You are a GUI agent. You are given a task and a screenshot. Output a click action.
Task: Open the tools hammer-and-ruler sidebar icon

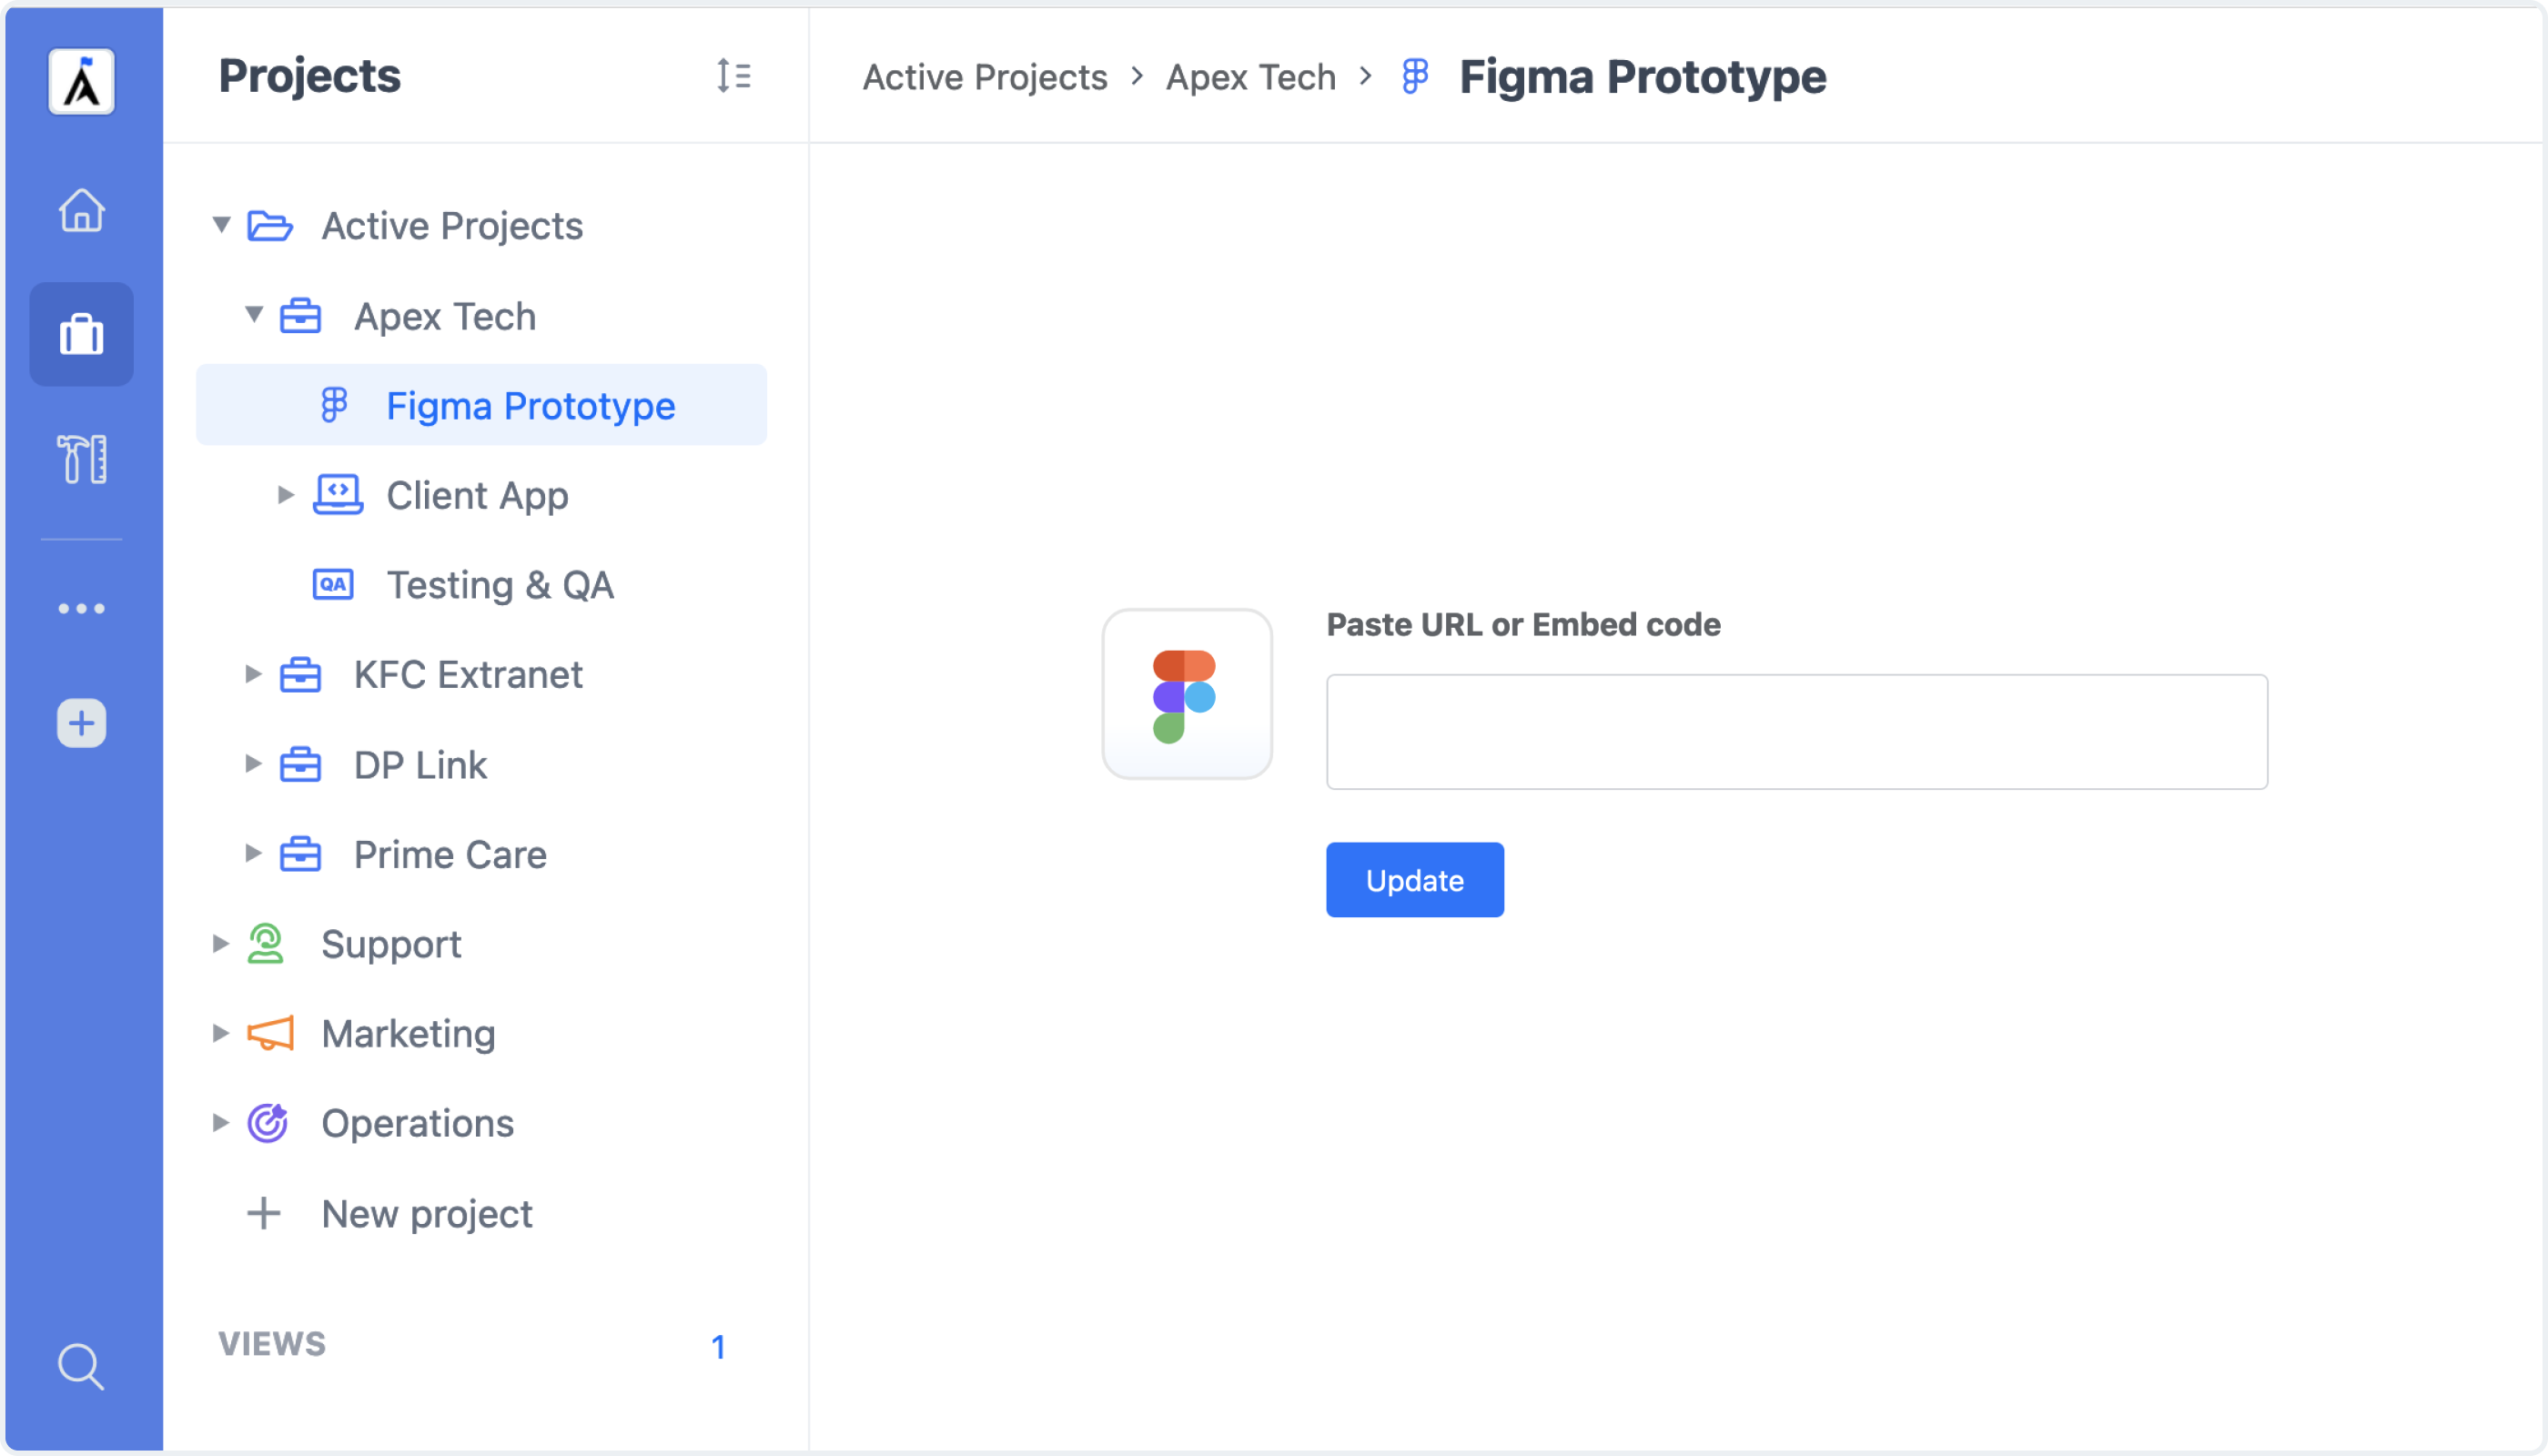pos(81,459)
